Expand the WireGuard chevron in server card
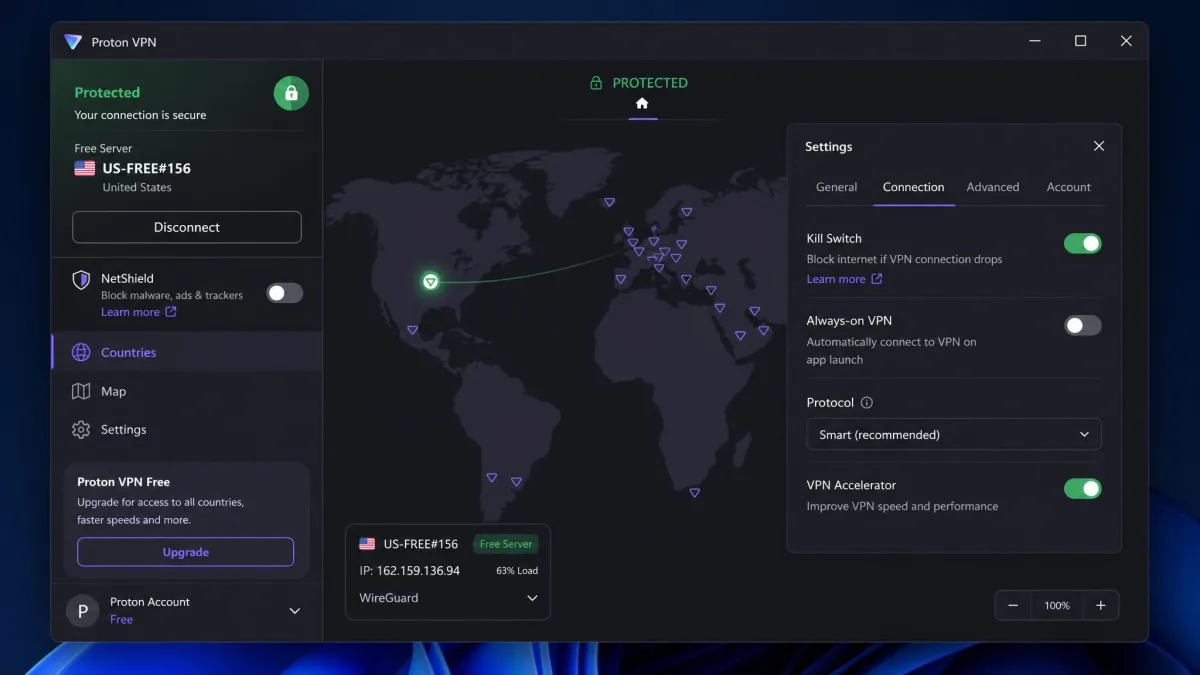This screenshot has height=675, width=1200. (532, 598)
